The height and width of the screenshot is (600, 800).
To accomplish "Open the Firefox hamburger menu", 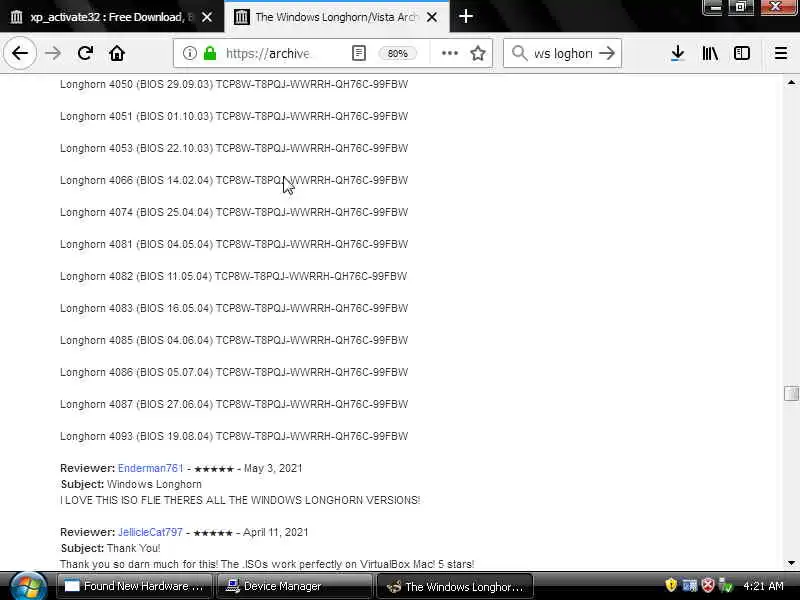I will pos(781,53).
